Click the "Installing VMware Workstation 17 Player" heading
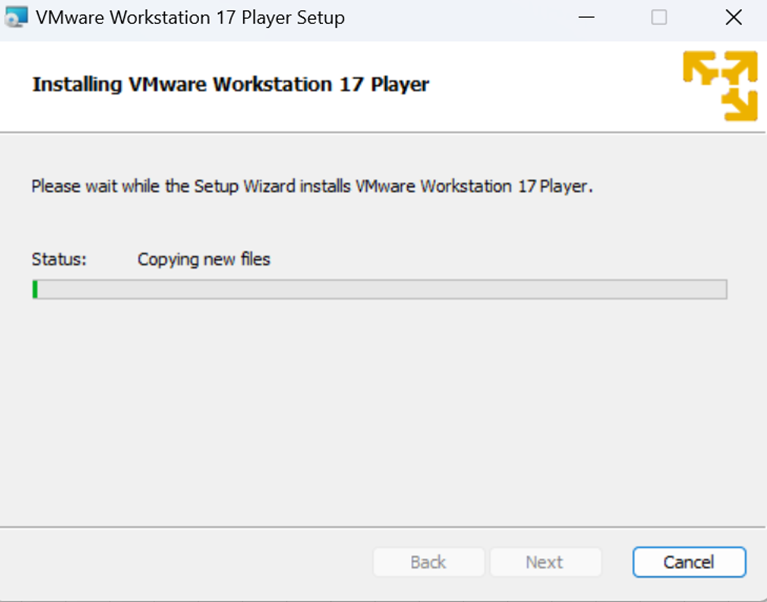The height and width of the screenshot is (602, 767). pyautogui.click(x=230, y=84)
